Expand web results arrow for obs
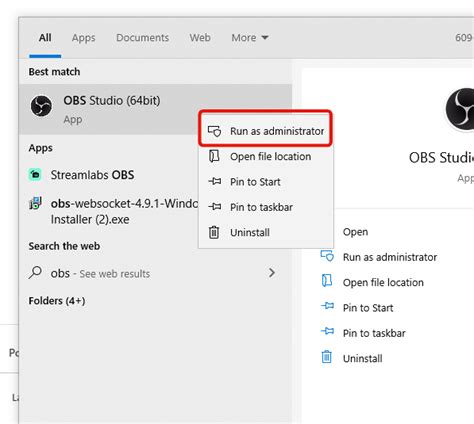Image resolution: width=474 pixels, height=424 pixels. coord(272,273)
